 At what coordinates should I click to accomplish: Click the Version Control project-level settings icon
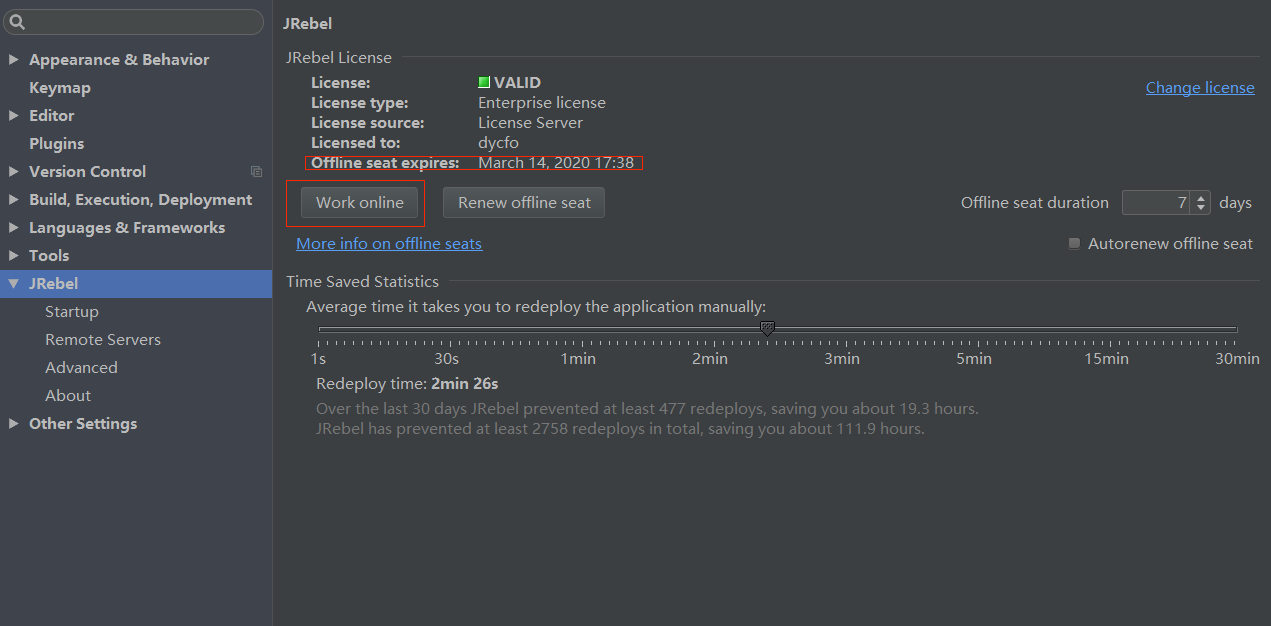(256, 172)
